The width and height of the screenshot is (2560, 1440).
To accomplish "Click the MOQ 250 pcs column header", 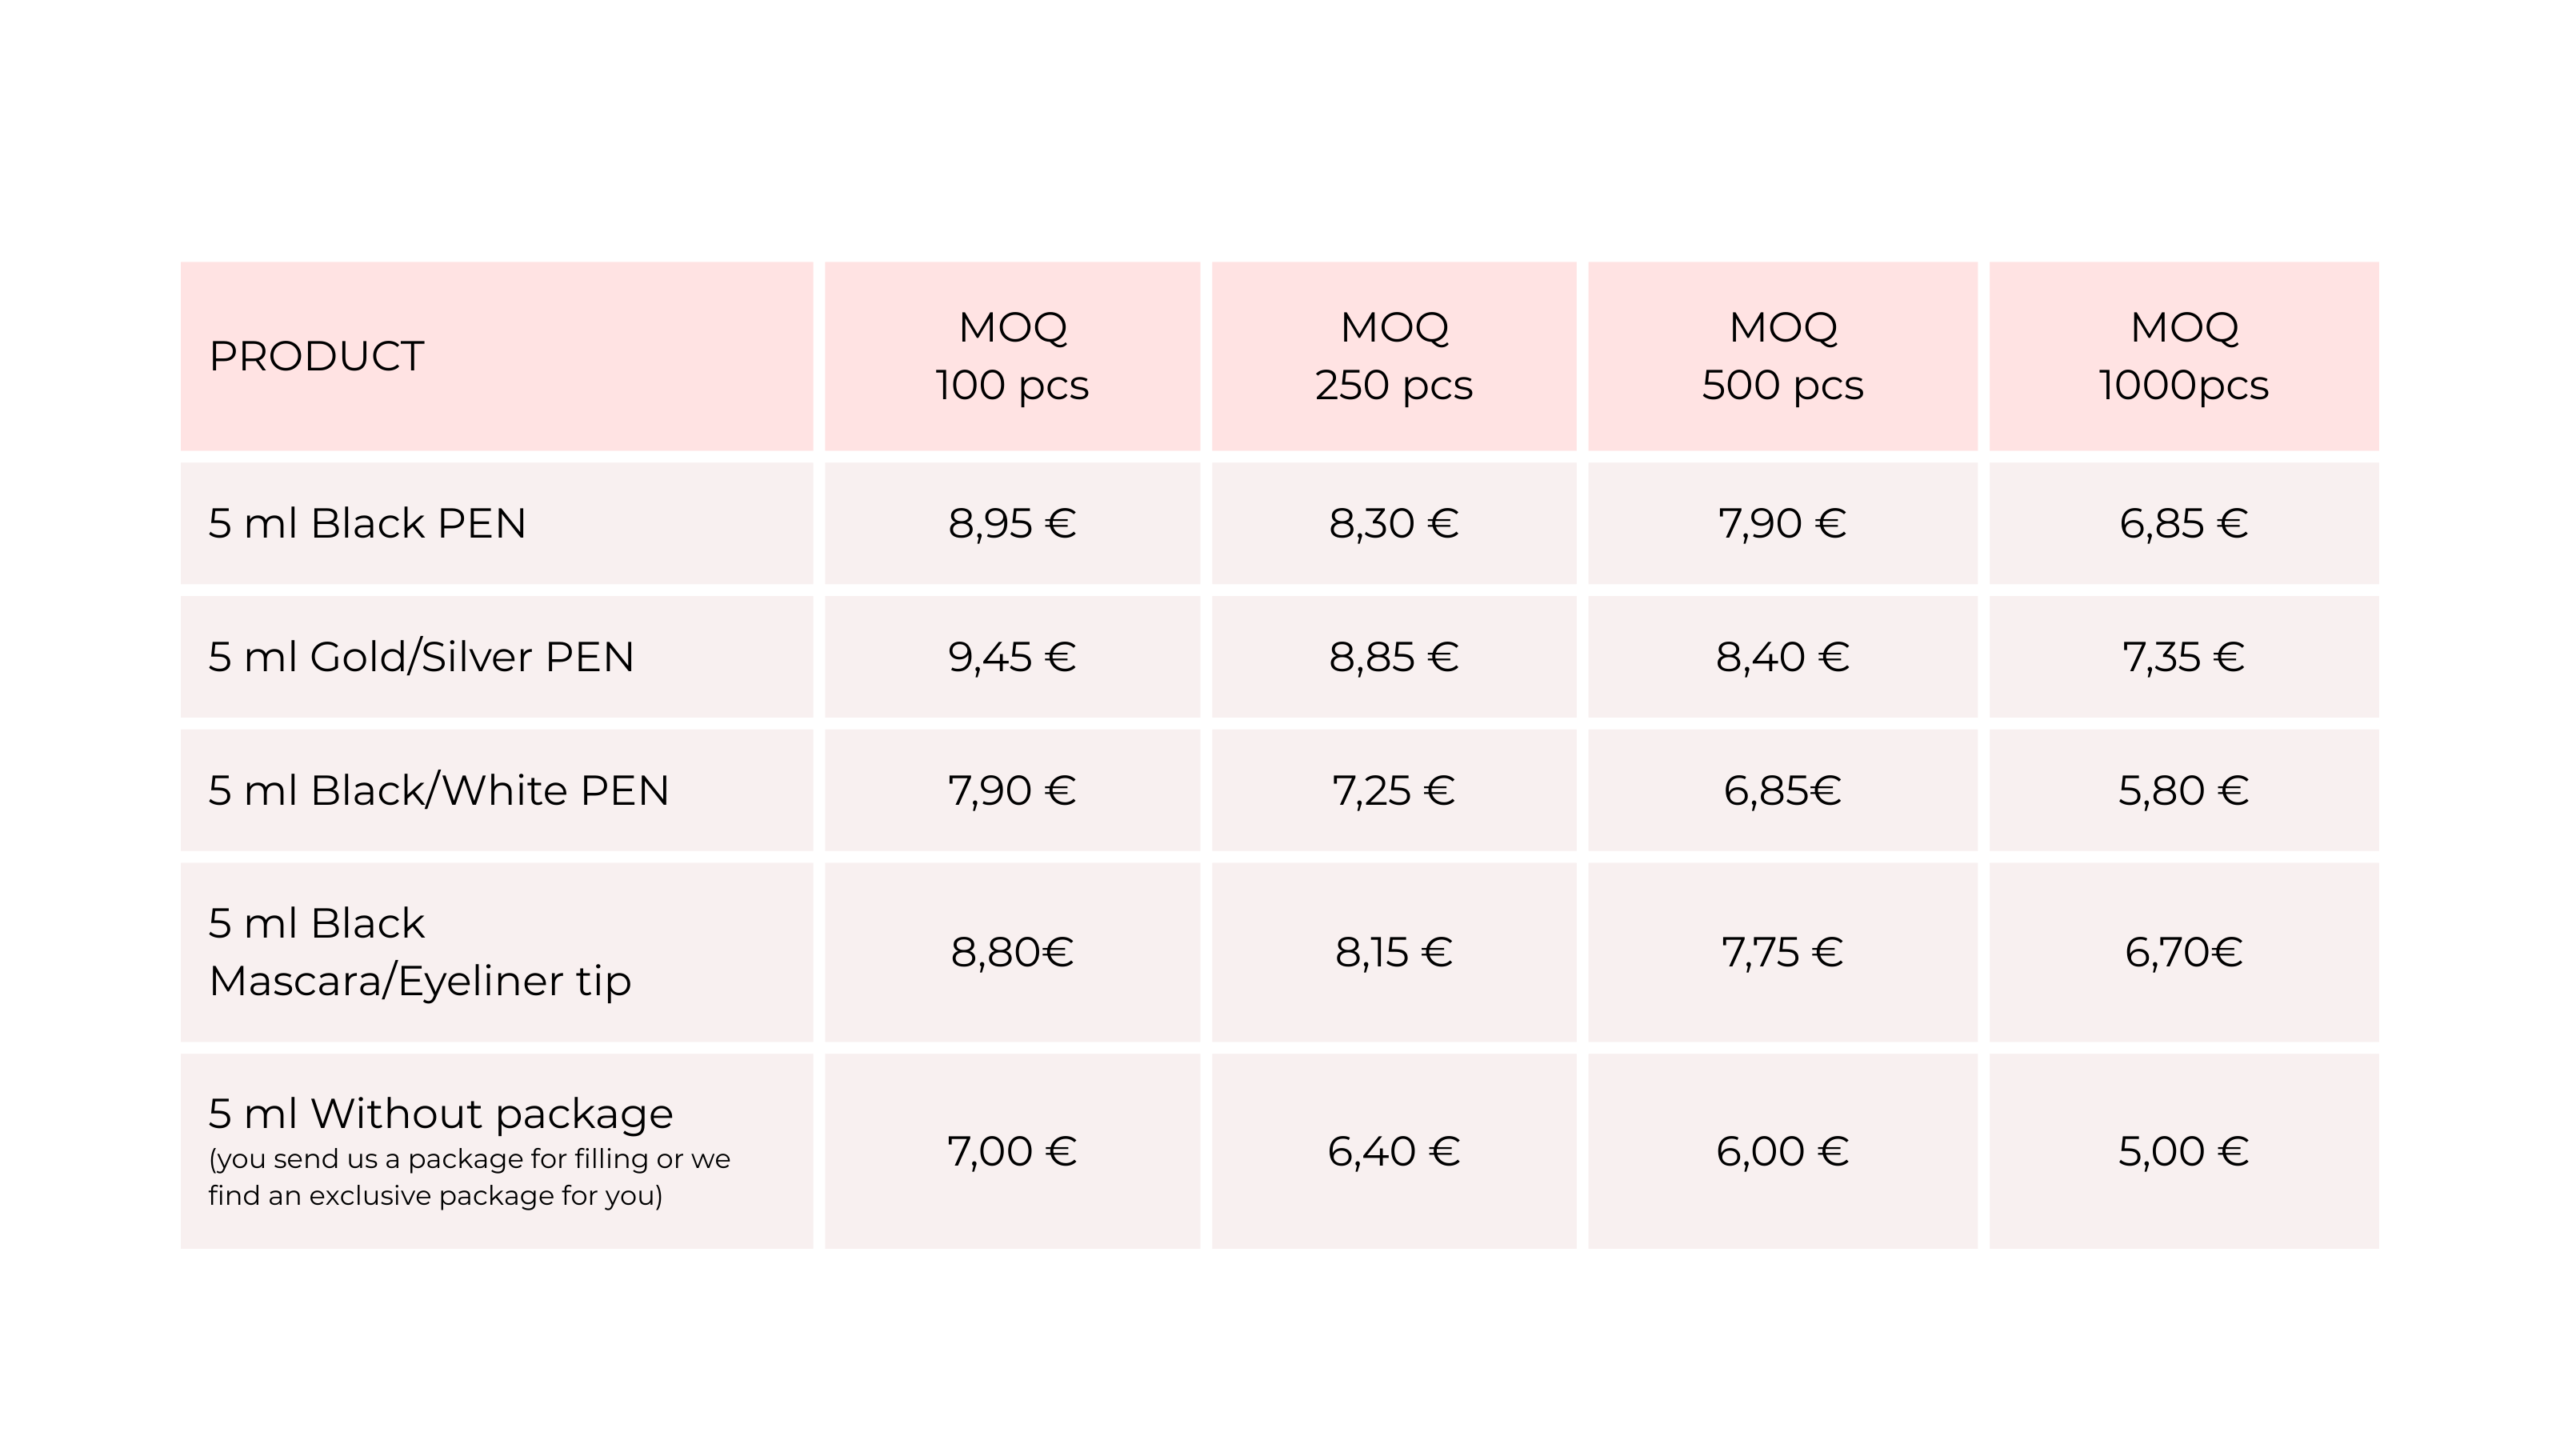I will pyautogui.click(x=1393, y=356).
